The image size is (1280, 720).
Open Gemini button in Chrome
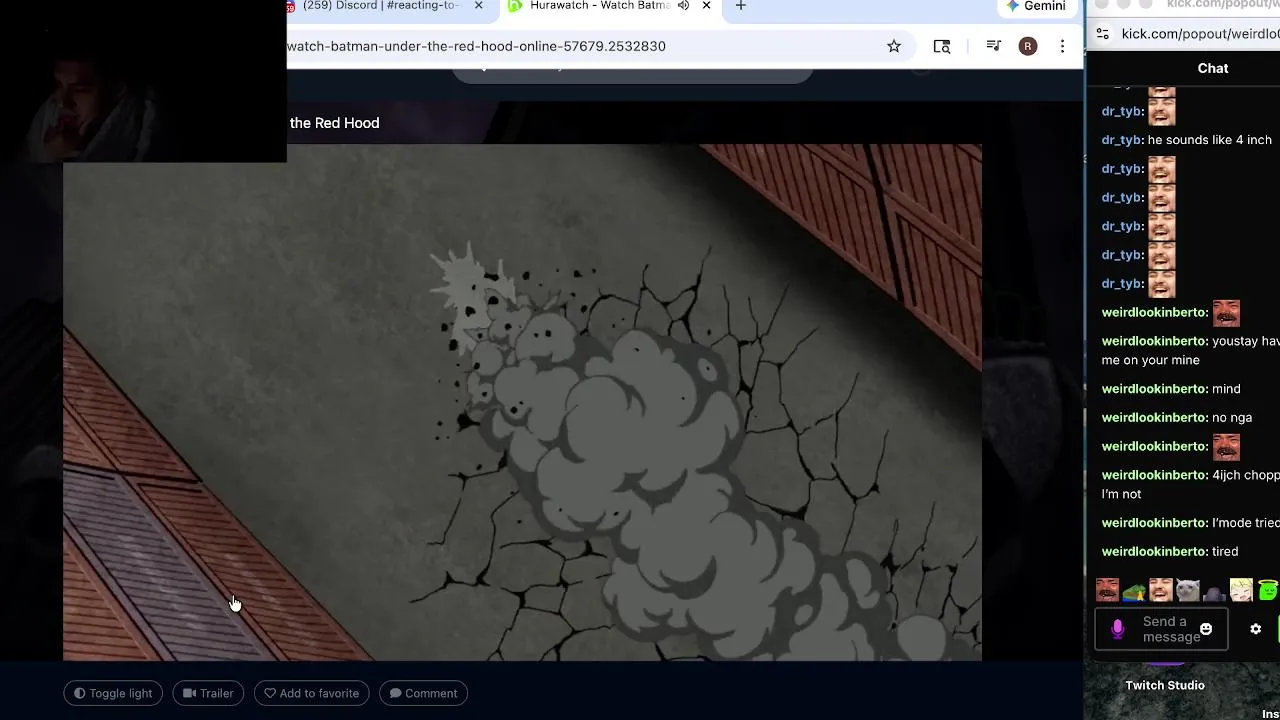point(1036,6)
